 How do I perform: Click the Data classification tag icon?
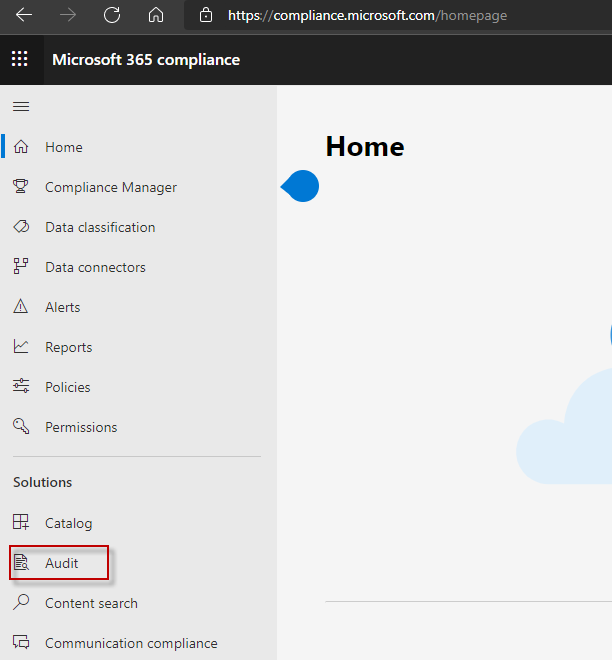click(x=21, y=226)
